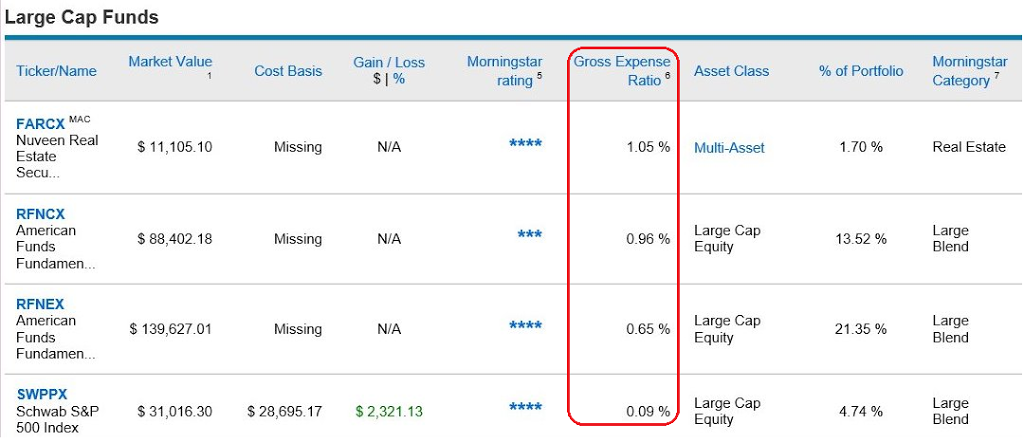Select the 4.74 % portfolio share
Viewport: 1024px width, 443px height.
861,411
